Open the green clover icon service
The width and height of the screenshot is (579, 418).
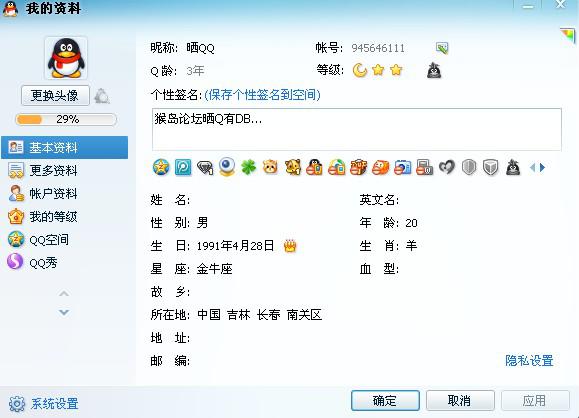pos(249,167)
